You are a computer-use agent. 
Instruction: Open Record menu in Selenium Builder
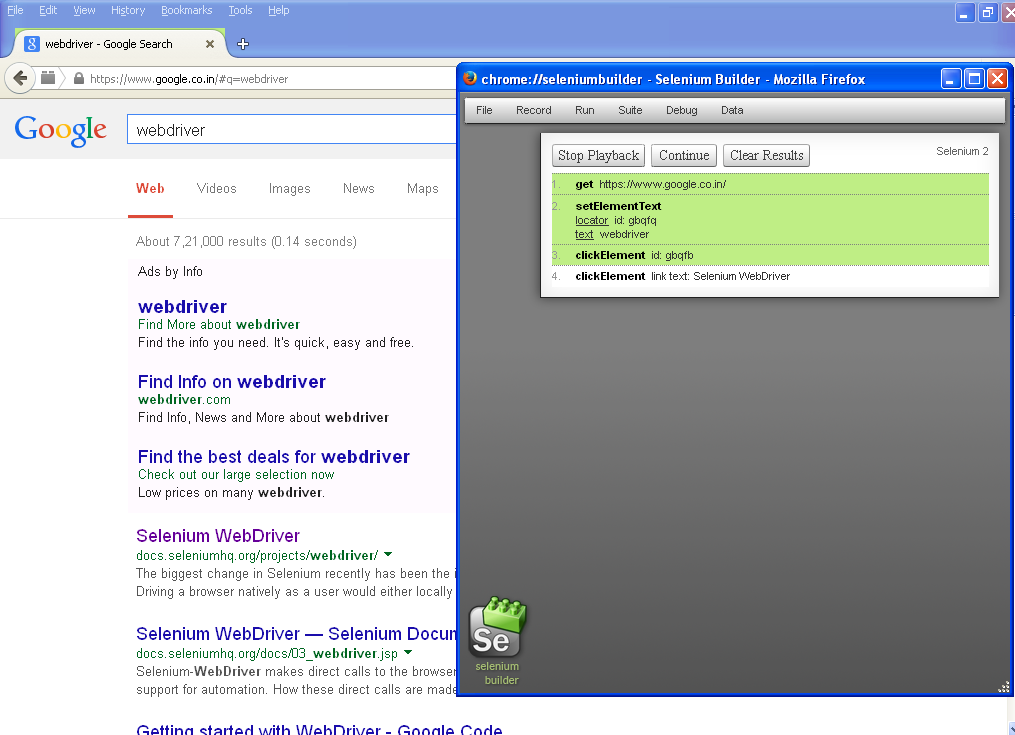point(533,110)
